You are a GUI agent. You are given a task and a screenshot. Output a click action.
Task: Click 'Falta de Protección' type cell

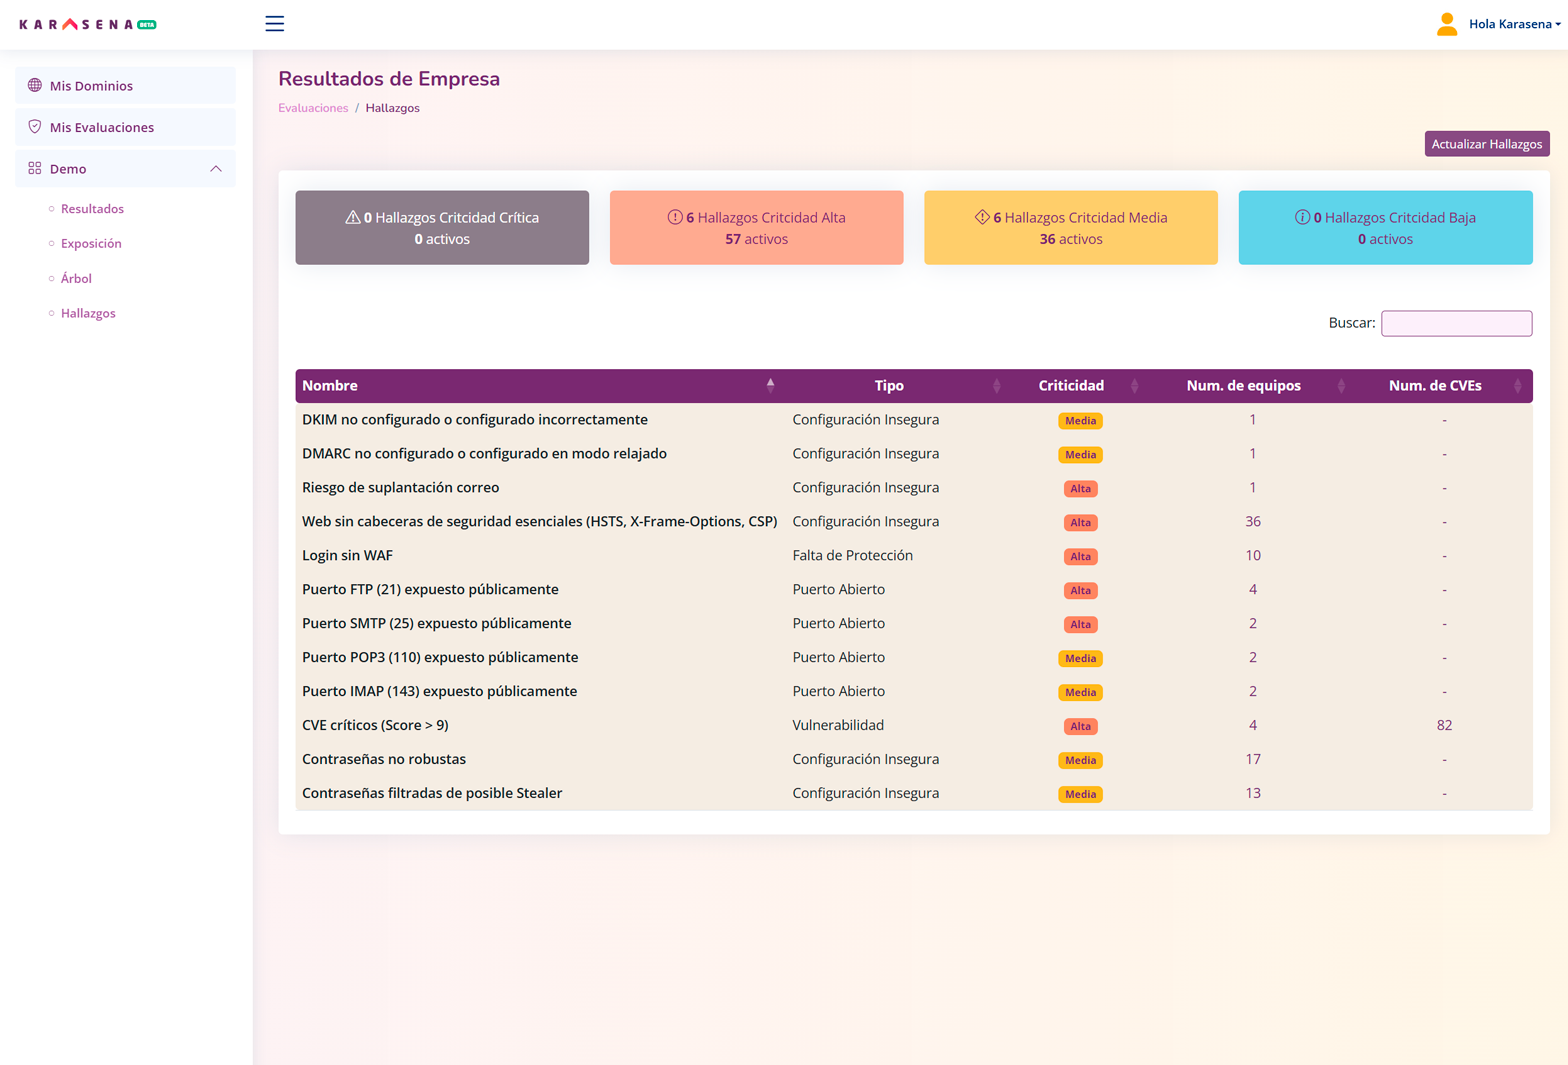[x=852, y=556]
